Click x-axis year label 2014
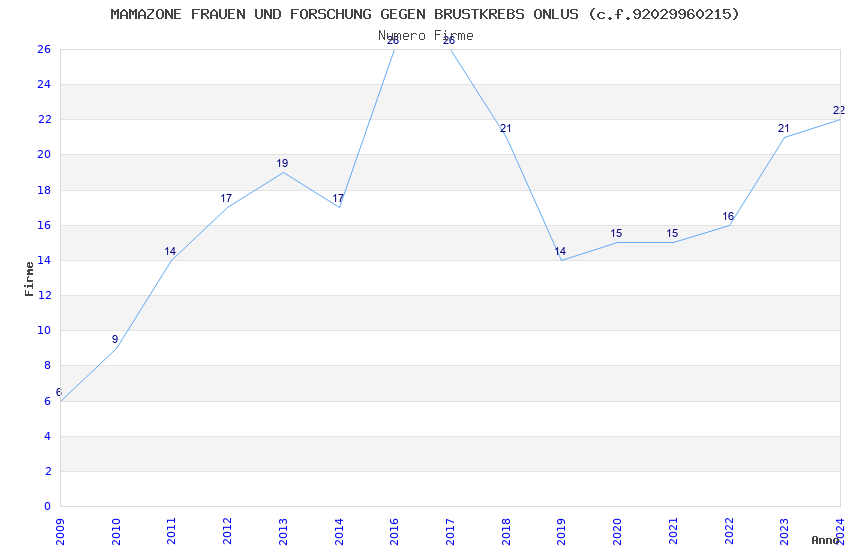Screen dimensions: 850x550 339,532
